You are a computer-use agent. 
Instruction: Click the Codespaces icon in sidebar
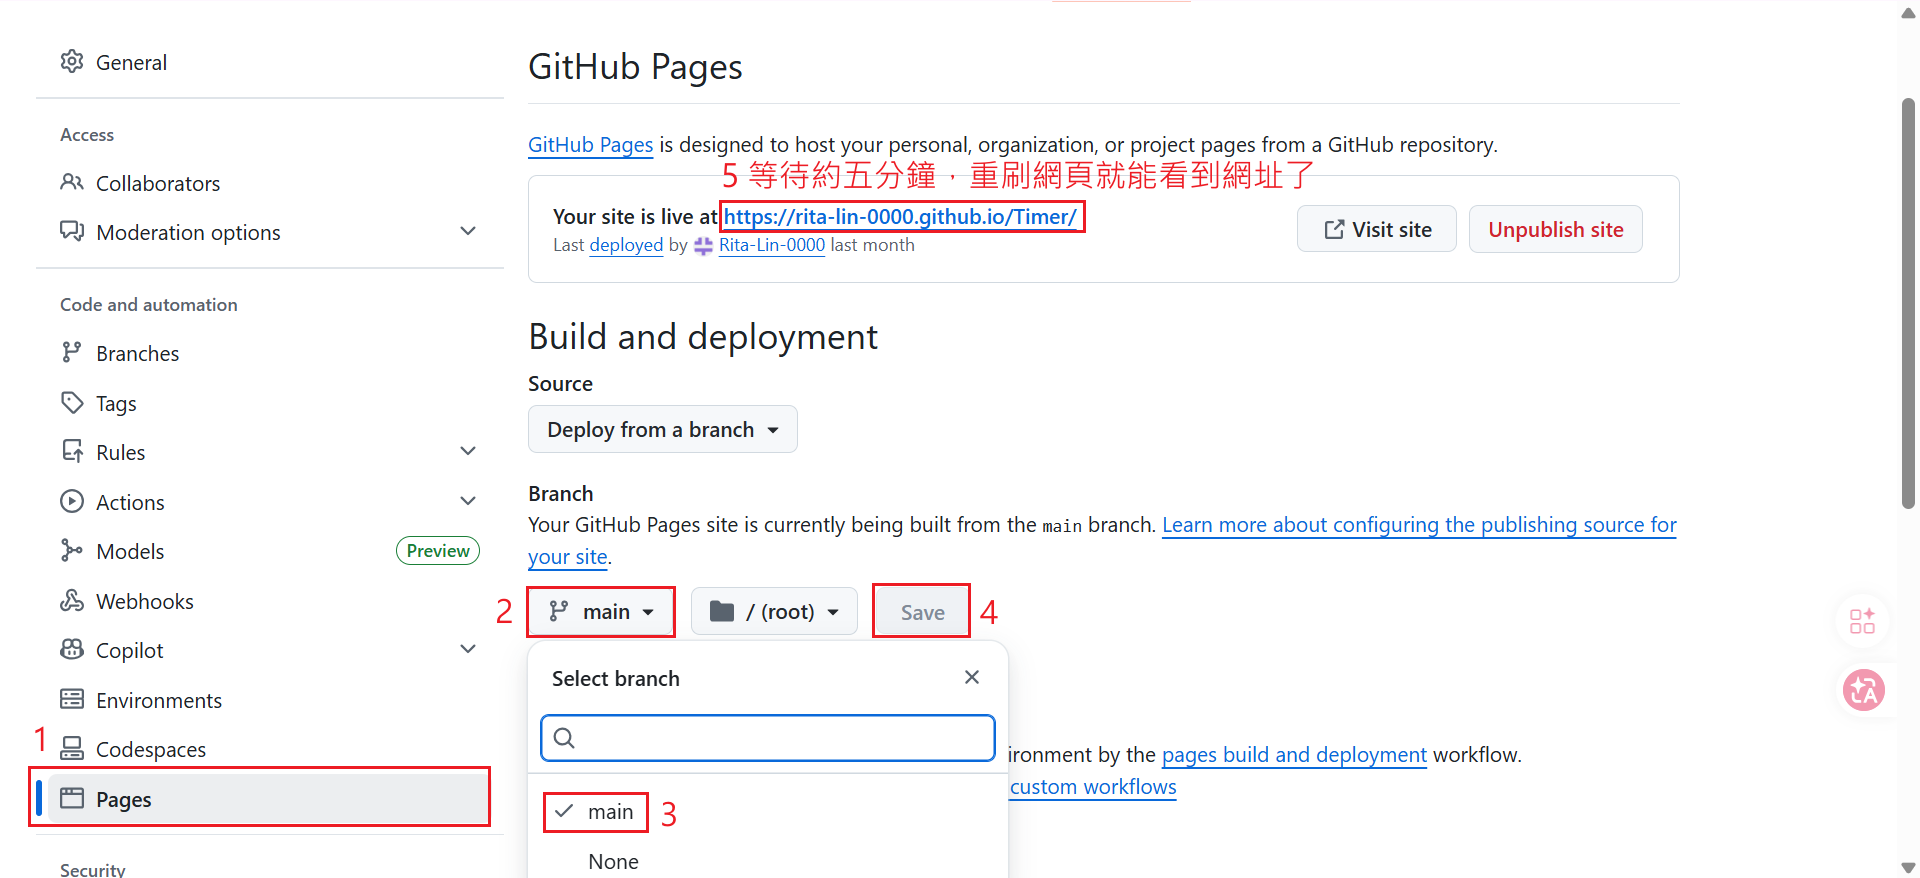[x=71, y=749]
